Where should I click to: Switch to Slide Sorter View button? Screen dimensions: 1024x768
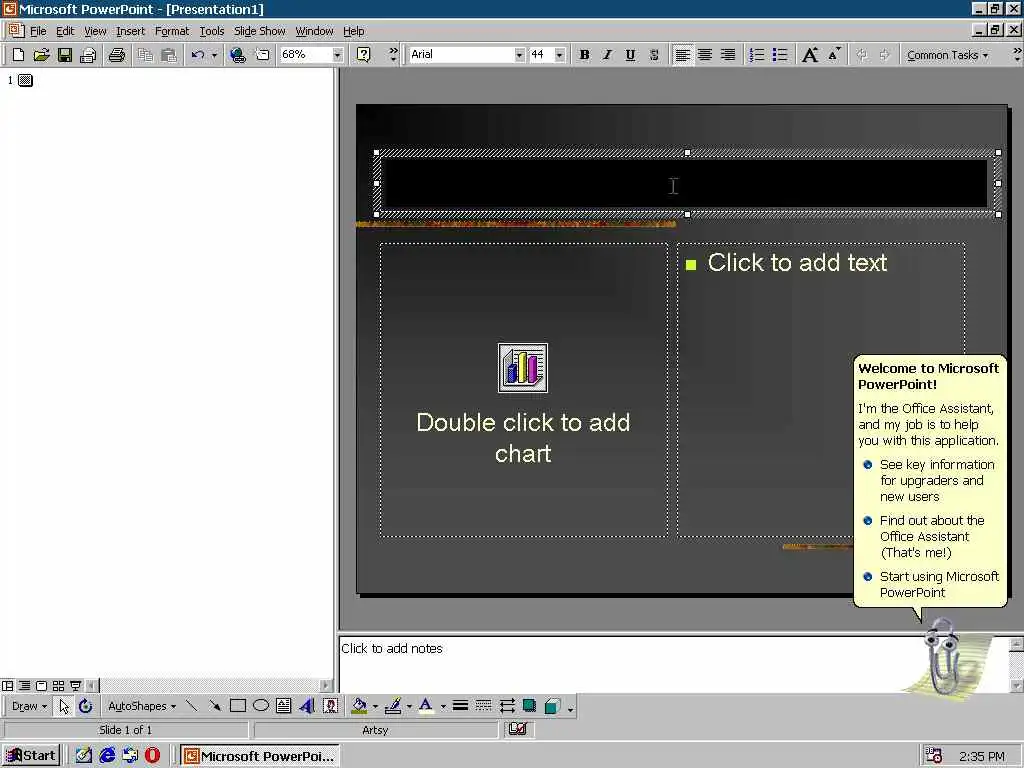(58, 686)
